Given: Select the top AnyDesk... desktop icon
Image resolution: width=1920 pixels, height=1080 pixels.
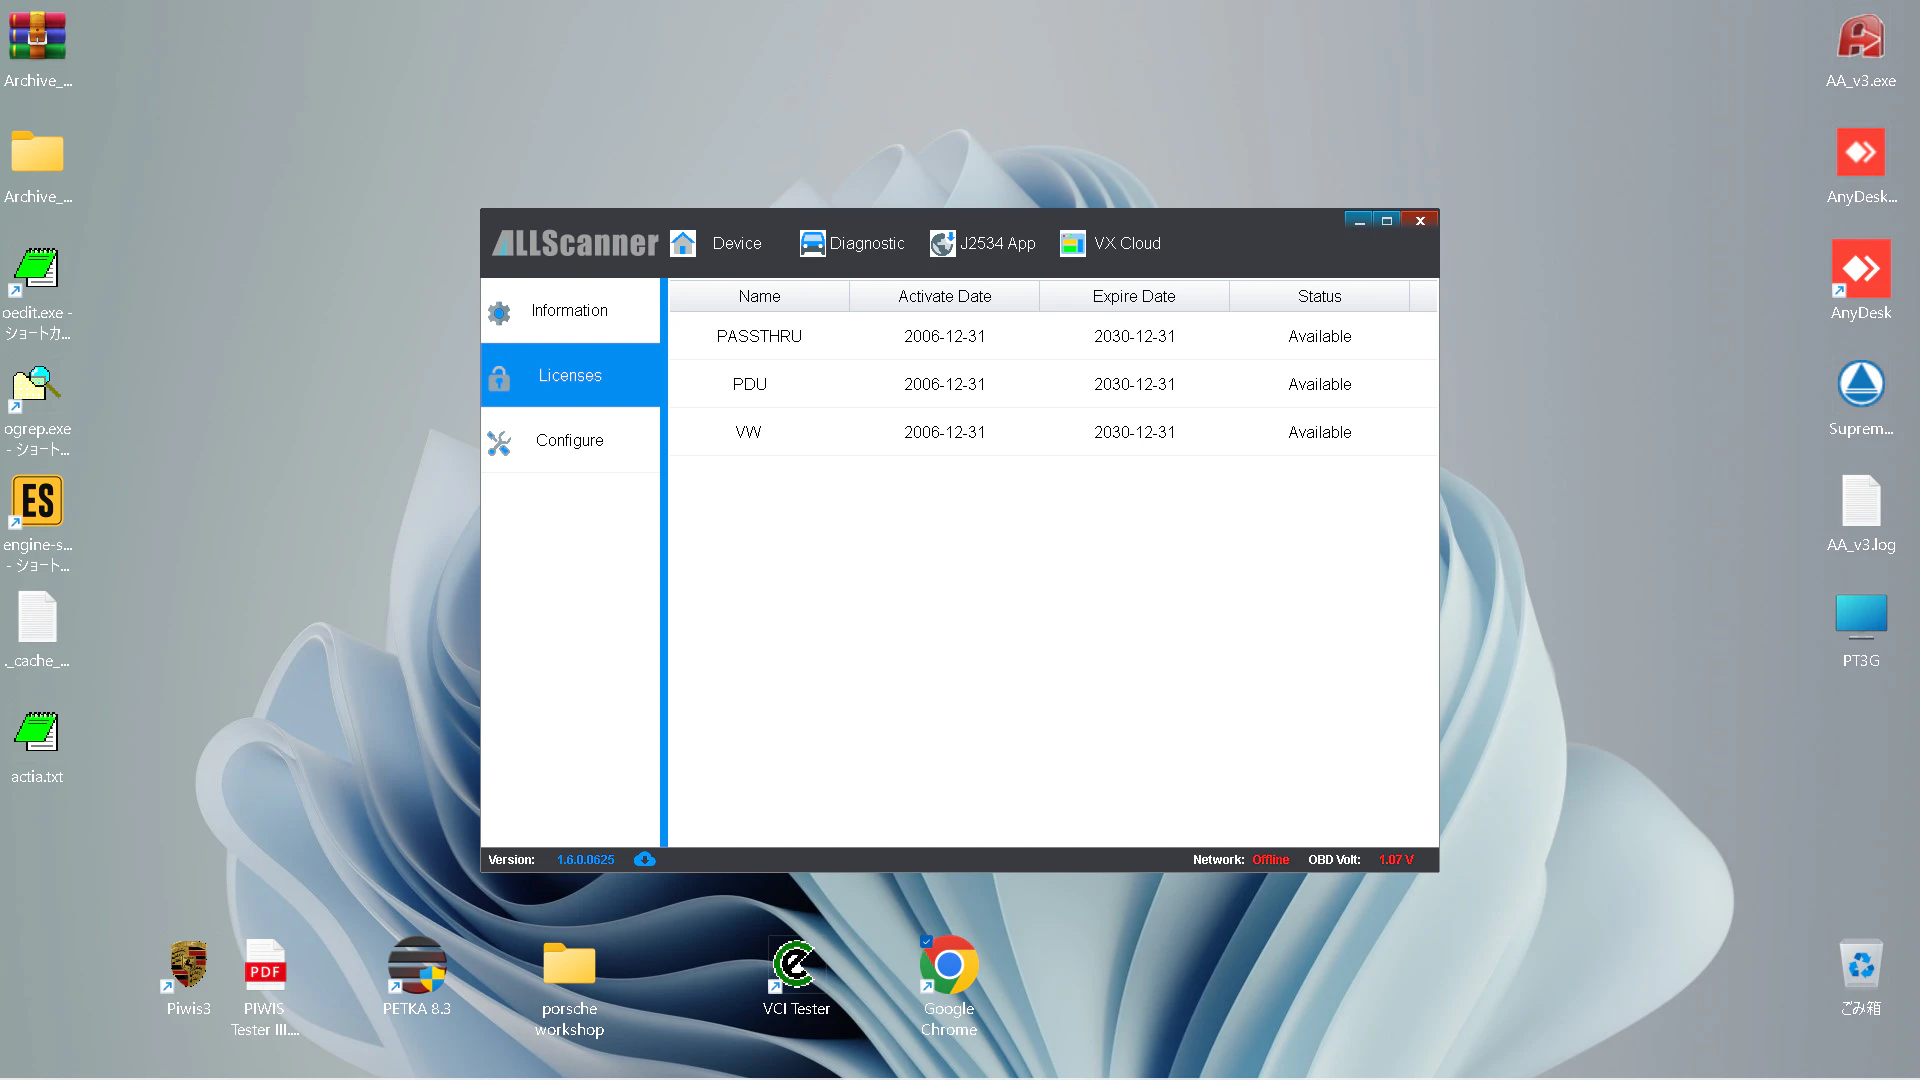Looking at the screenshot, I should click(x=1861, y=152).
